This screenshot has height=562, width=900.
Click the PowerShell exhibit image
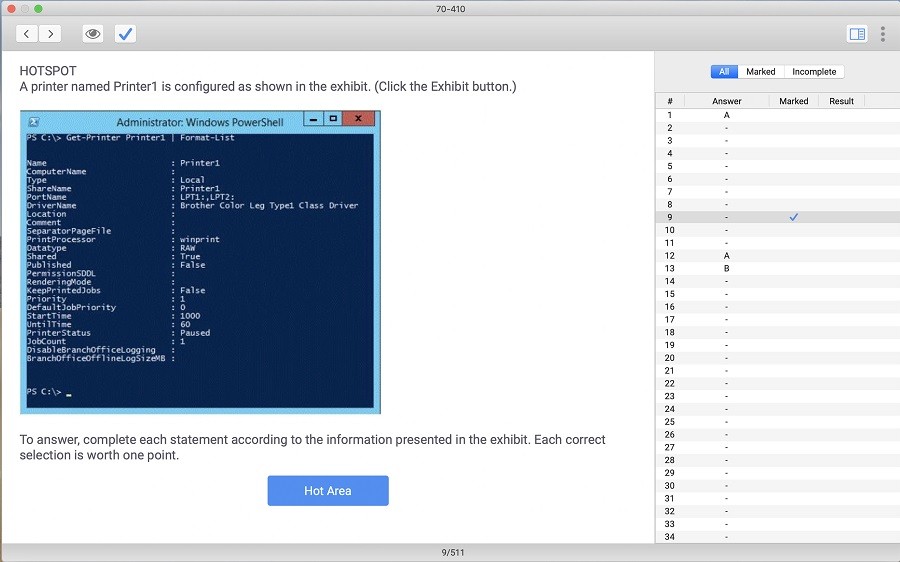[200, 262]
